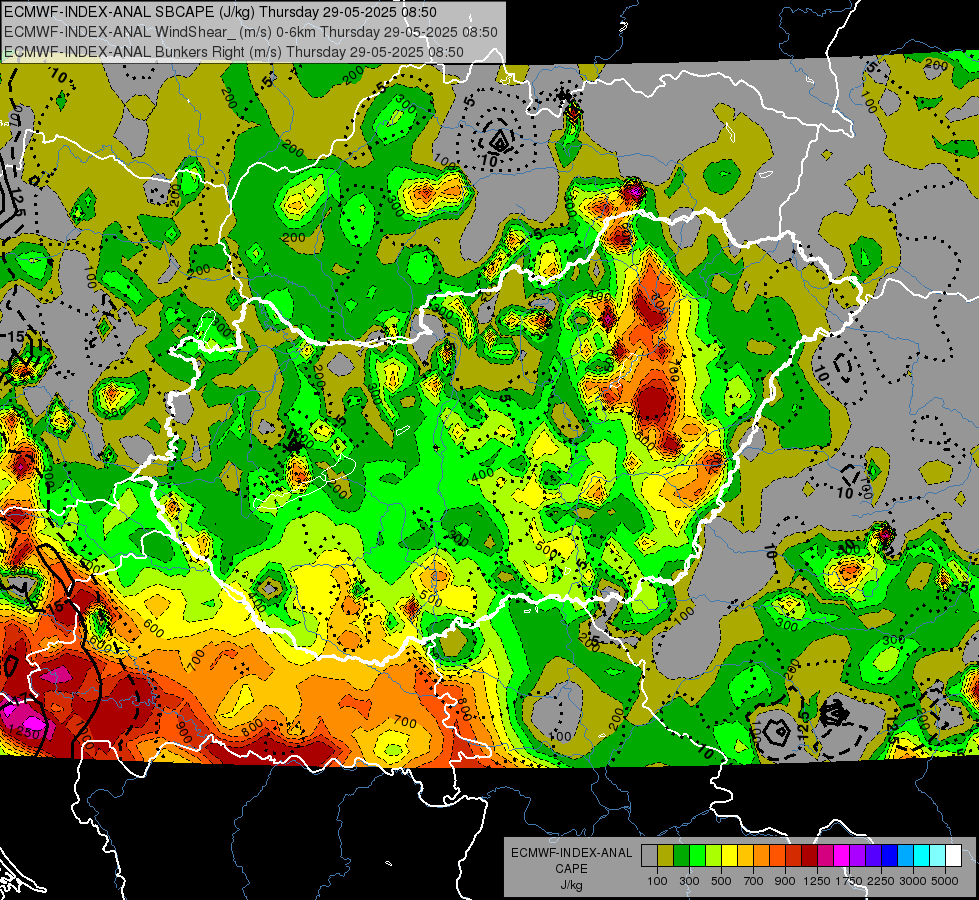This screenshot has width=979, height=900.
Task: Select the orange legend swatch above 700
Action: (x=762, y=856)
